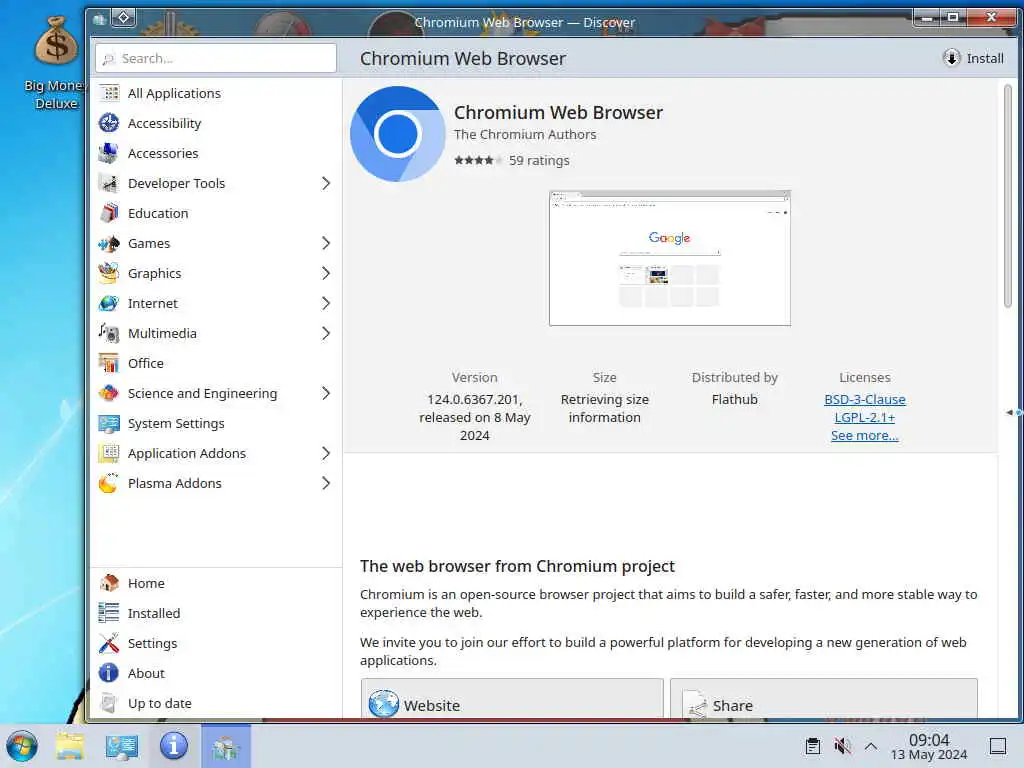
Task: Click the Accessories category icon
Action: [109, 153]
